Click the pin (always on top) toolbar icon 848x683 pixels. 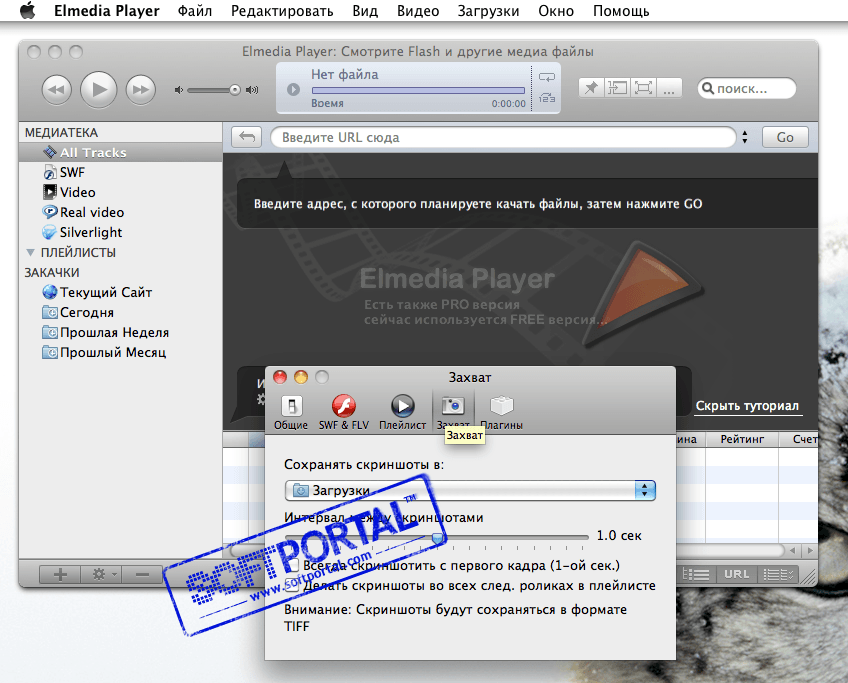coord(591,88)
